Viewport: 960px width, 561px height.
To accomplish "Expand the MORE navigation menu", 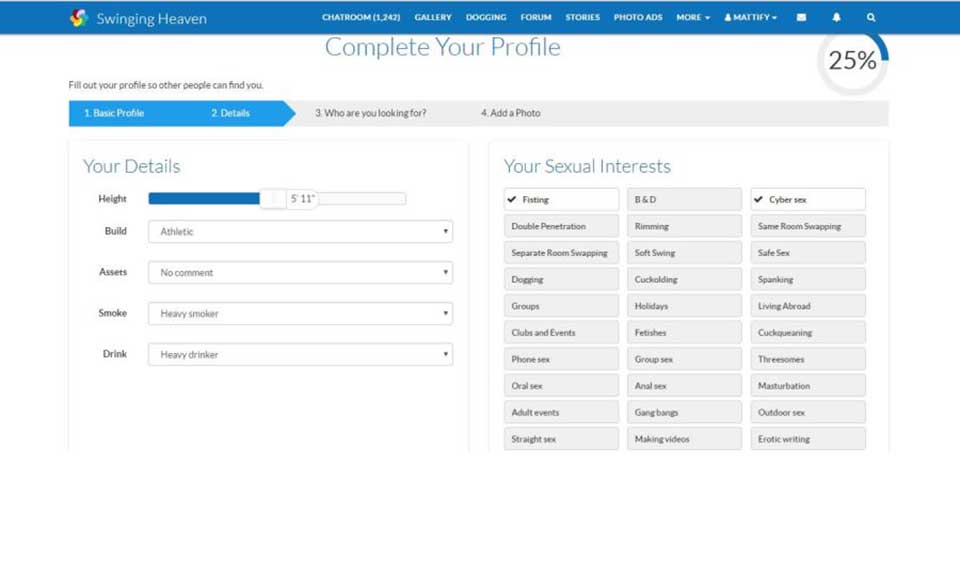I will click(692, 17).
